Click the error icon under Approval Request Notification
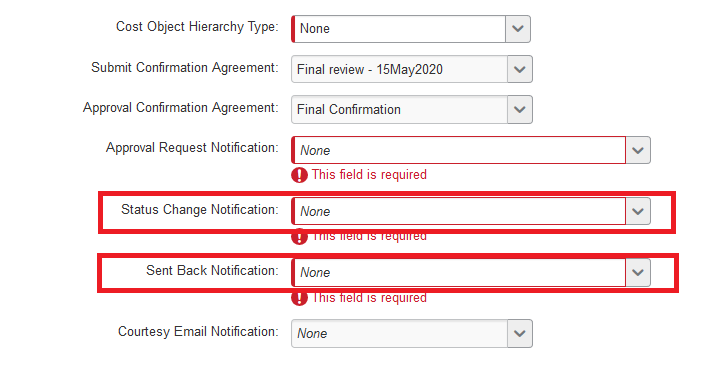 pyautogui.click(x=299, y=175)
